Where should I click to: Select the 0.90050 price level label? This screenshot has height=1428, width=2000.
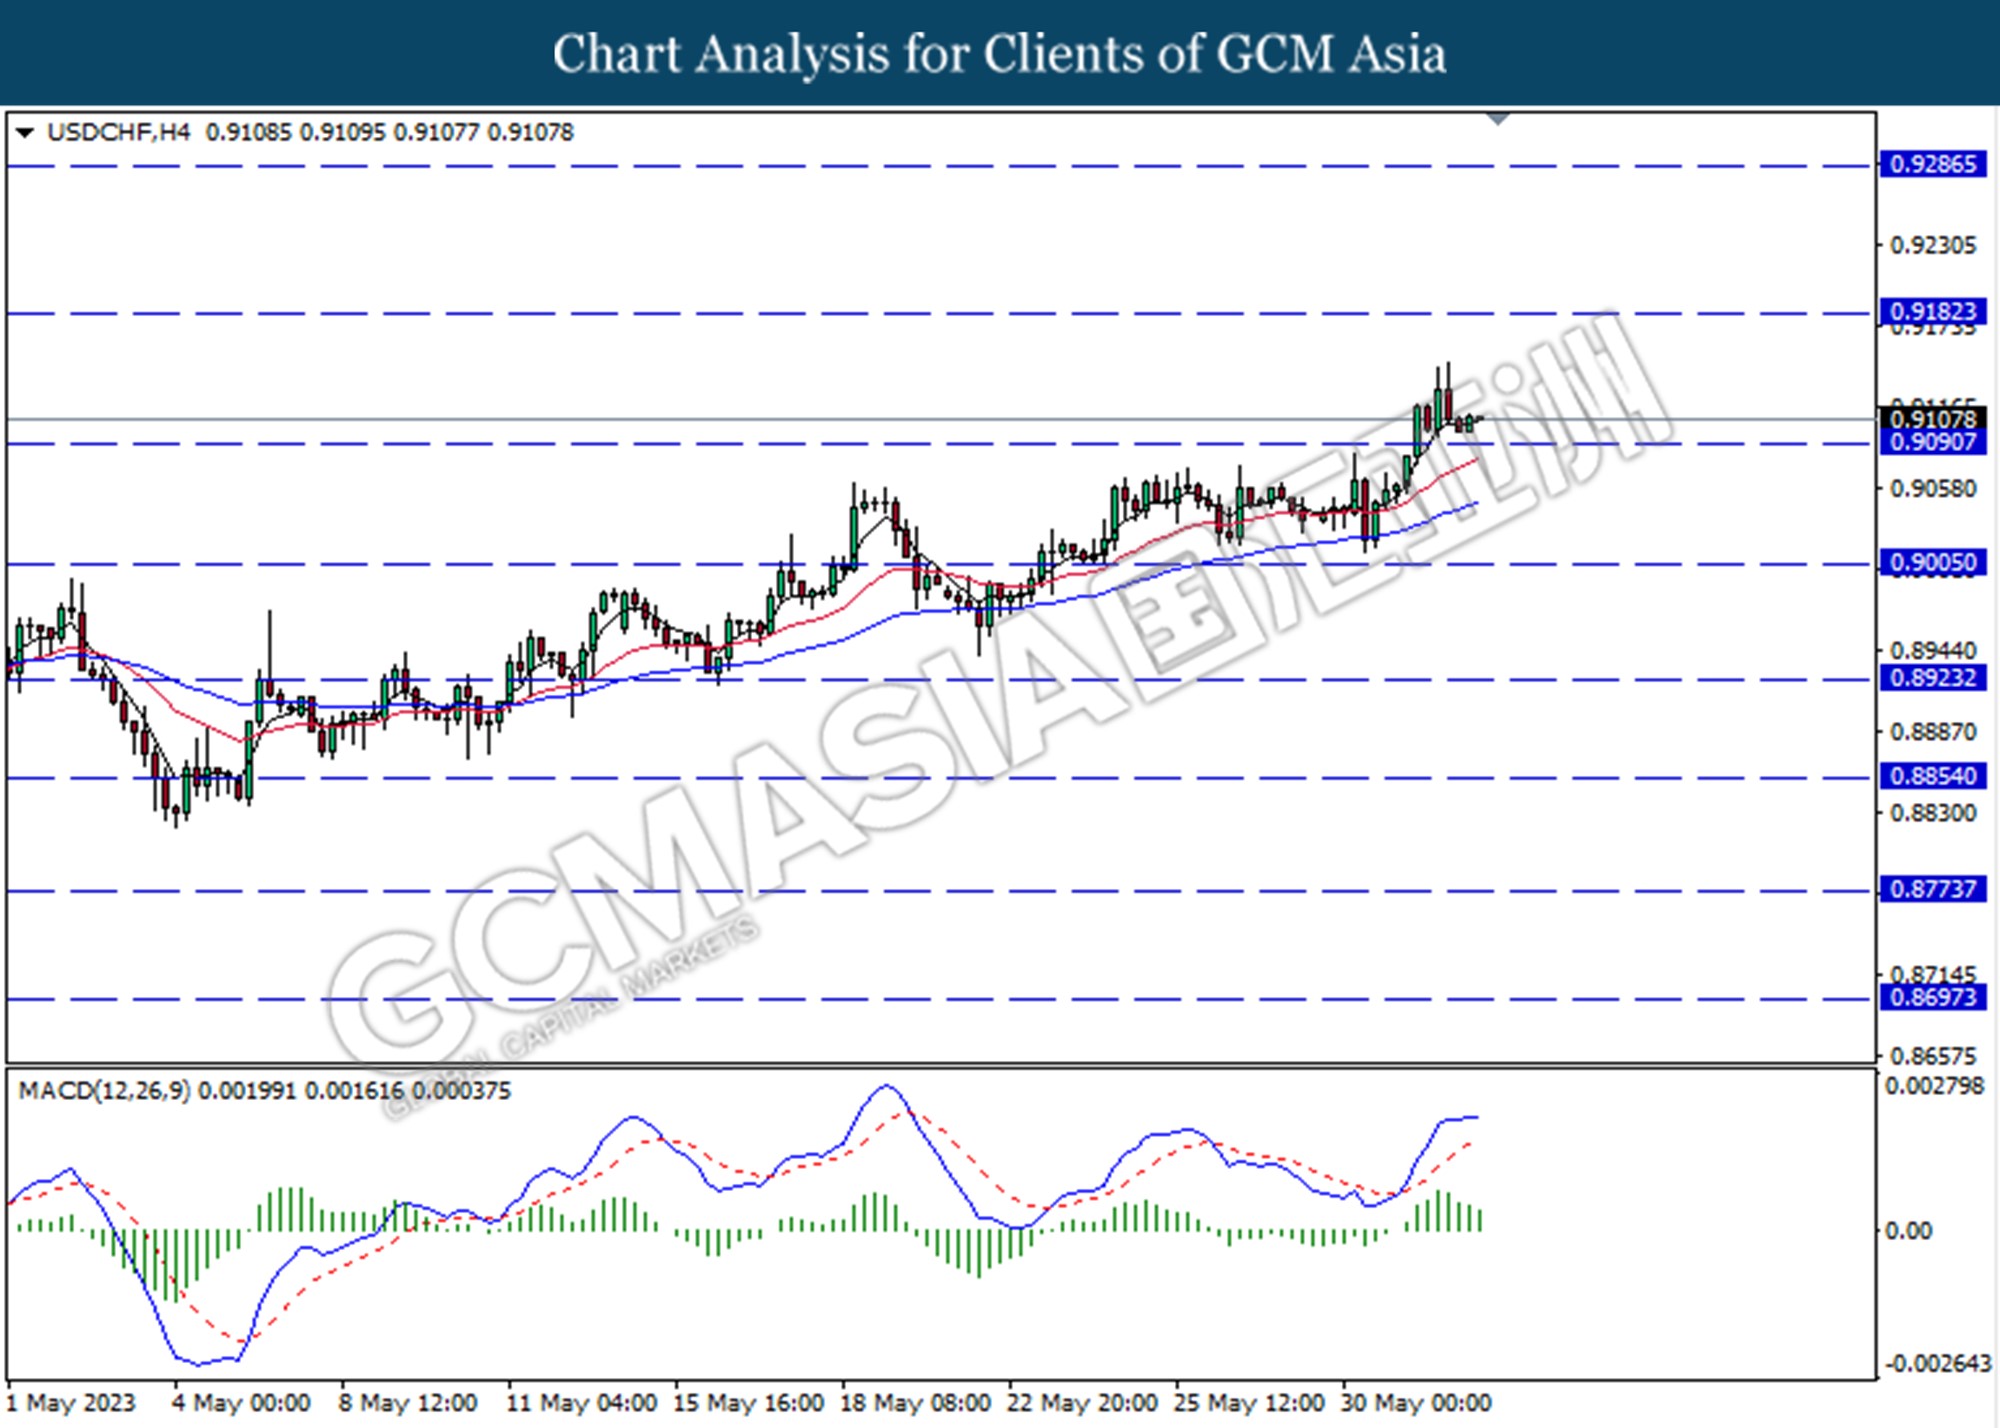(1933, 563)
